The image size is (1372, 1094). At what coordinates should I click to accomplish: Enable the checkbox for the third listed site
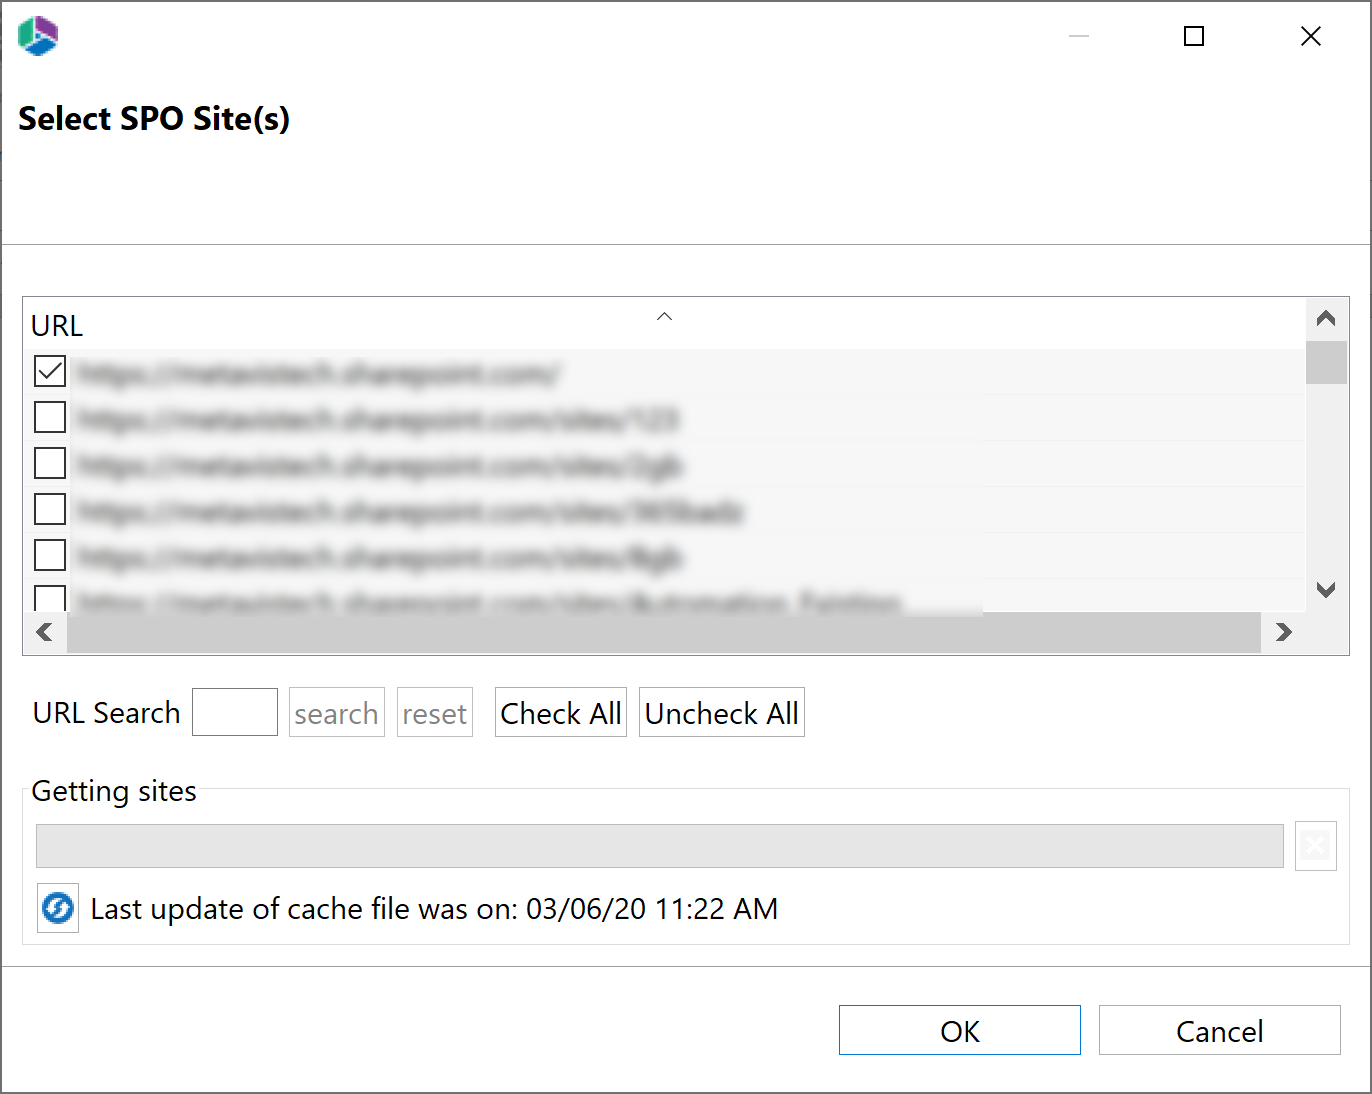(x=49, y=463)
